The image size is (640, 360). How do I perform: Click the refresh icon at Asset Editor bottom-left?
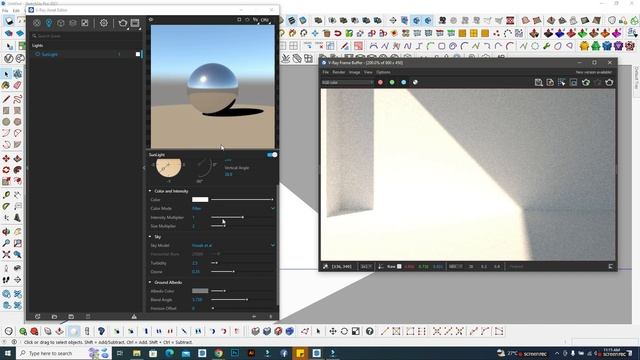pos(38,316)
